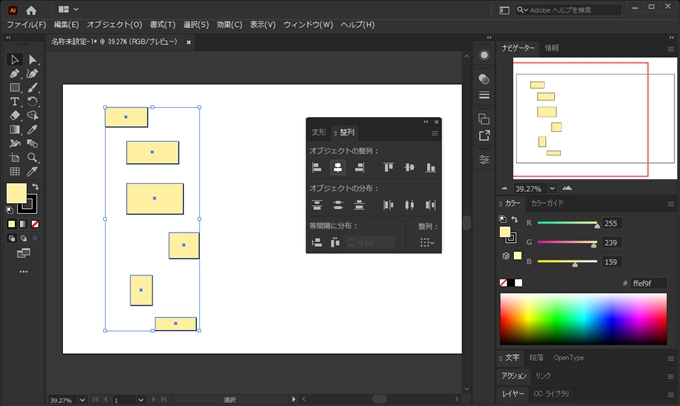Zoom out button in Navigator panel
The height and width of the screenshot is (406, 680).
pos(504,189)
